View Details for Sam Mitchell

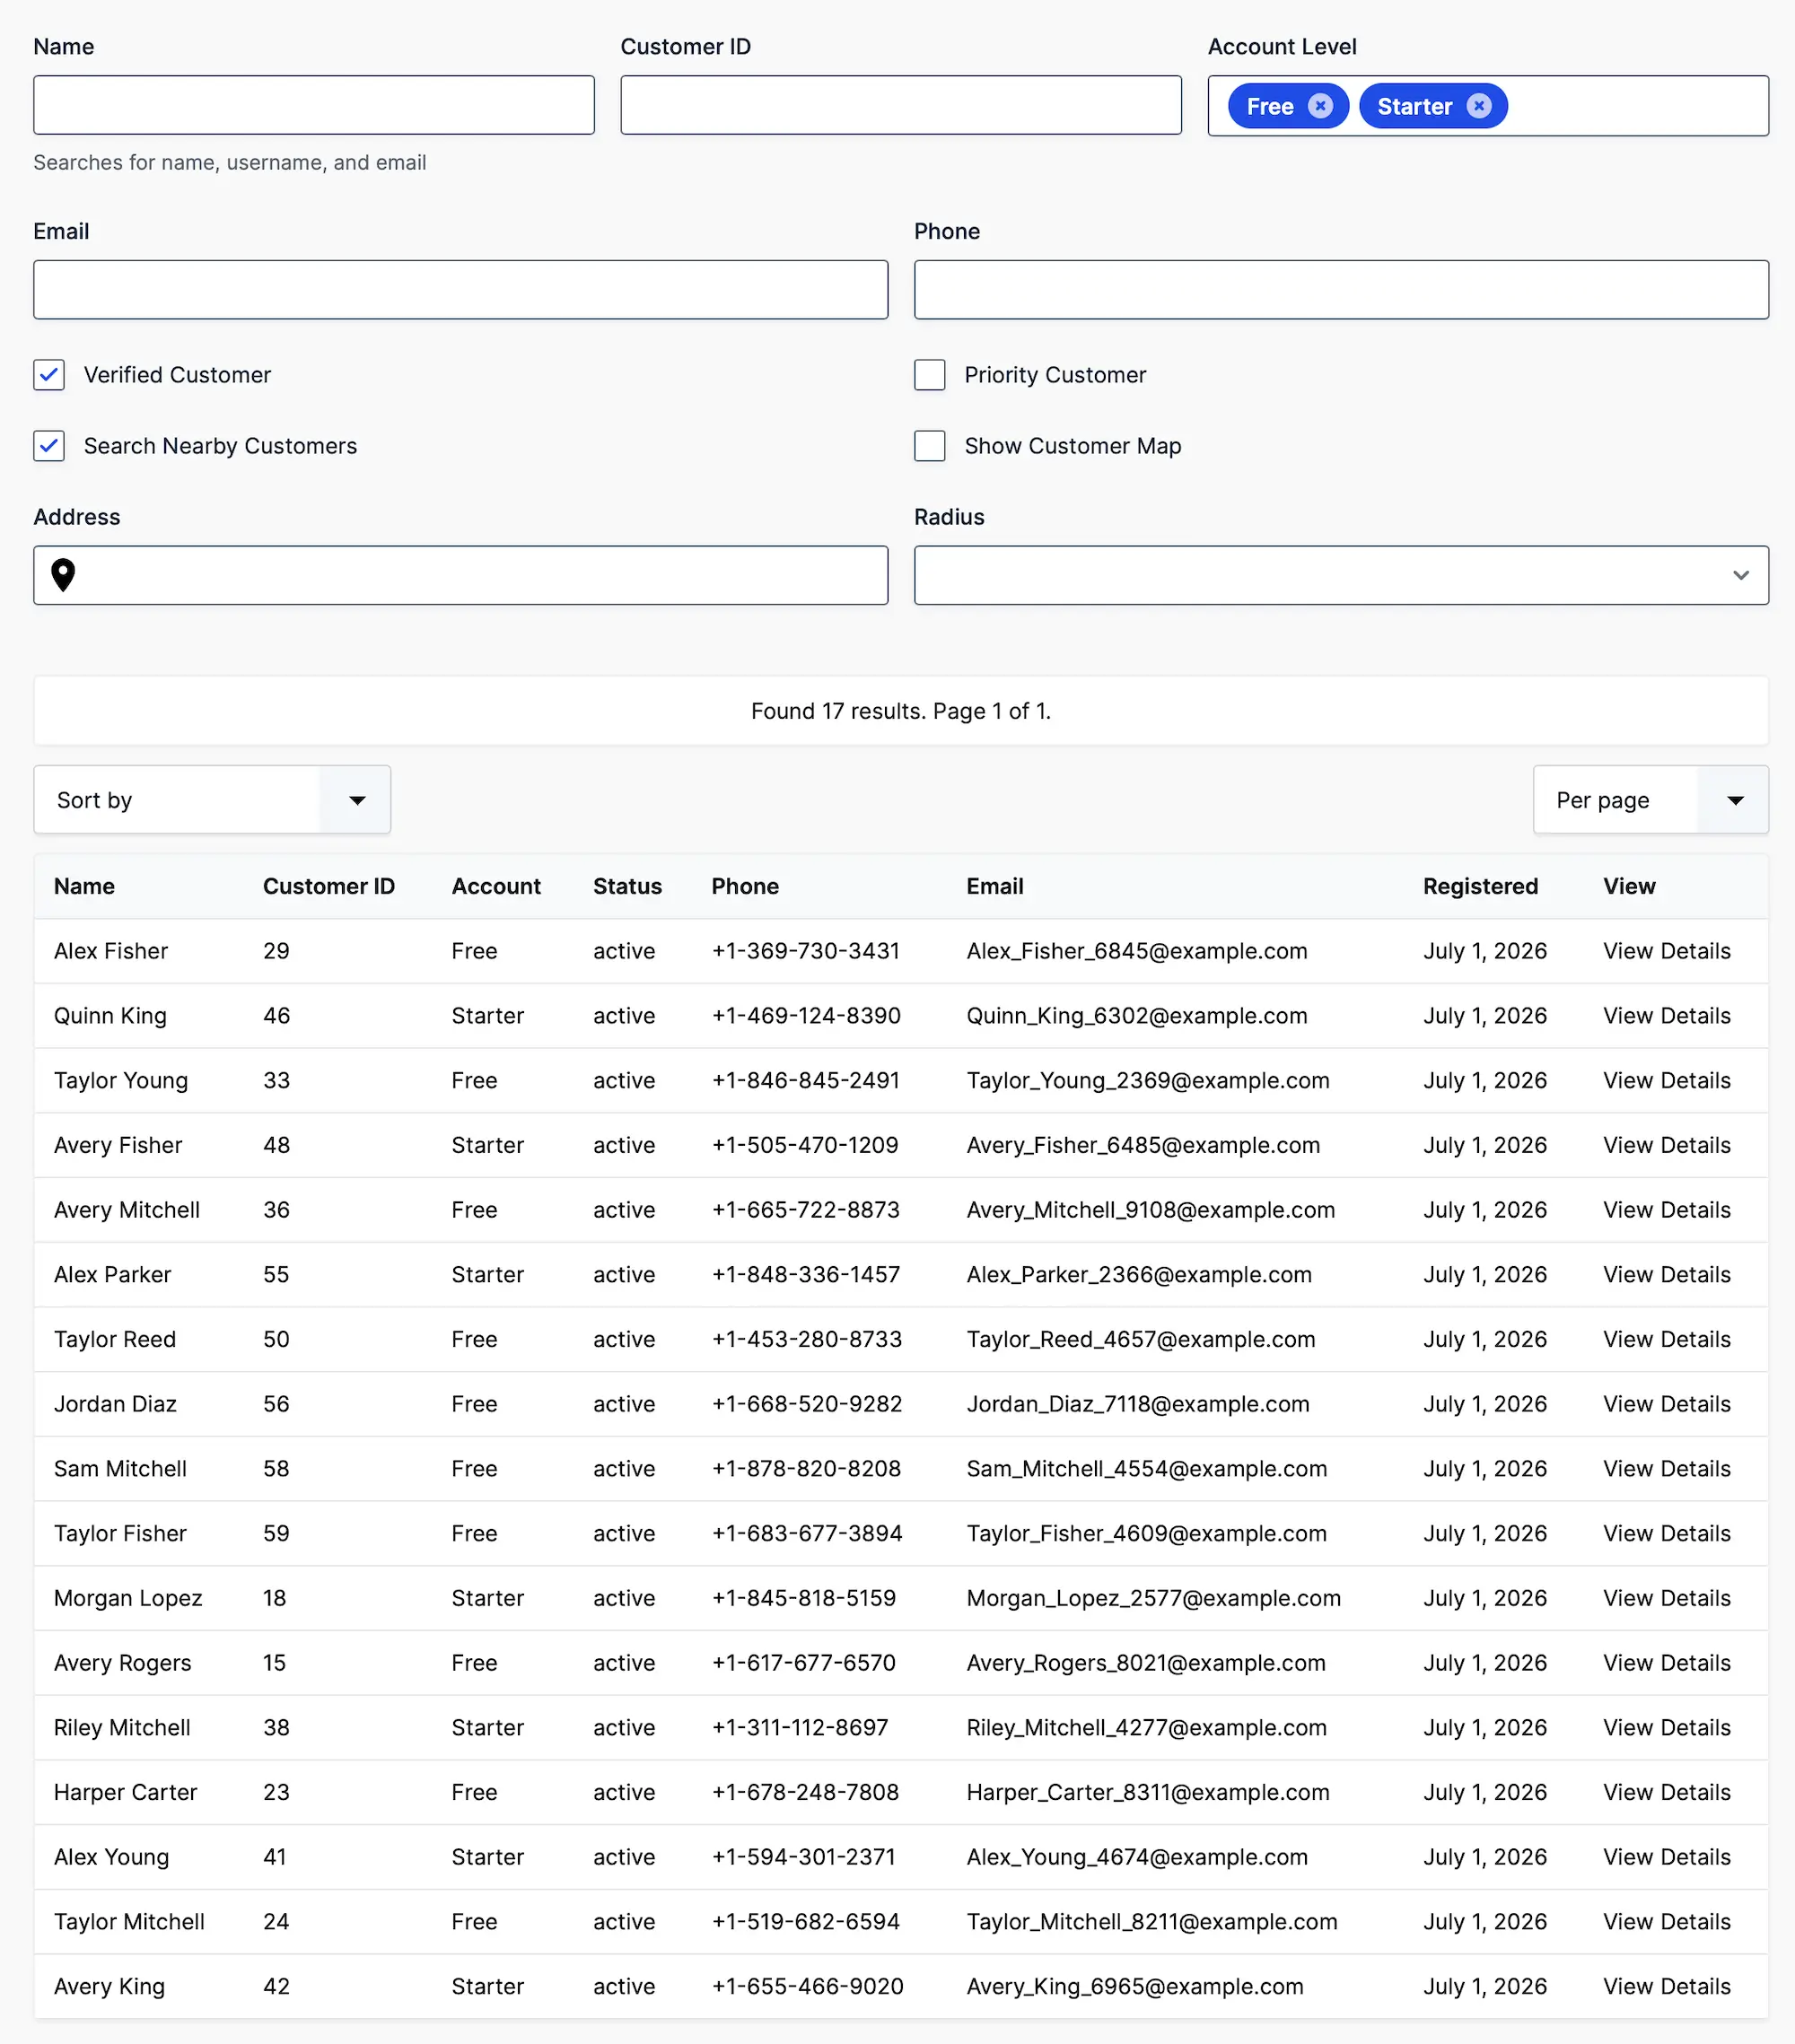pyautogui.click(x=1666, y=1469)
